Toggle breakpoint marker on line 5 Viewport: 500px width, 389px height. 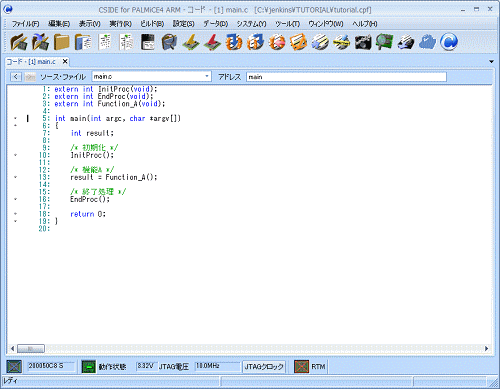pos(15,118)
